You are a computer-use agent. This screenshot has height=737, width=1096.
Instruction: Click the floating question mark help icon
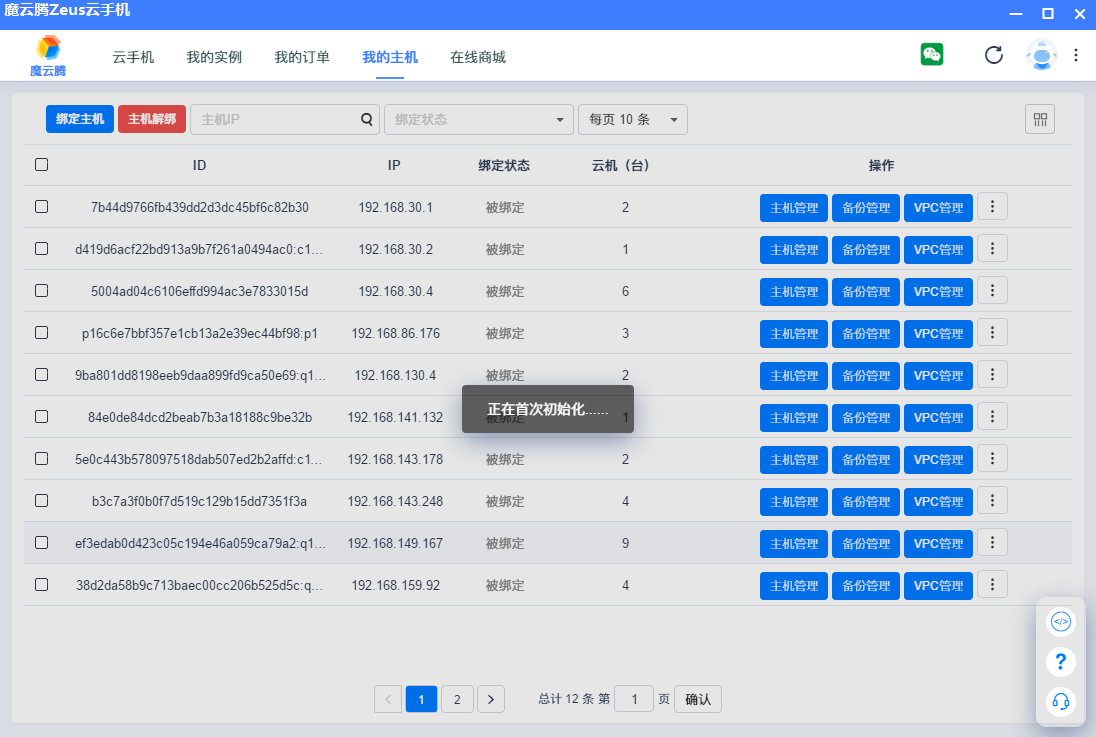(1061, 662)
